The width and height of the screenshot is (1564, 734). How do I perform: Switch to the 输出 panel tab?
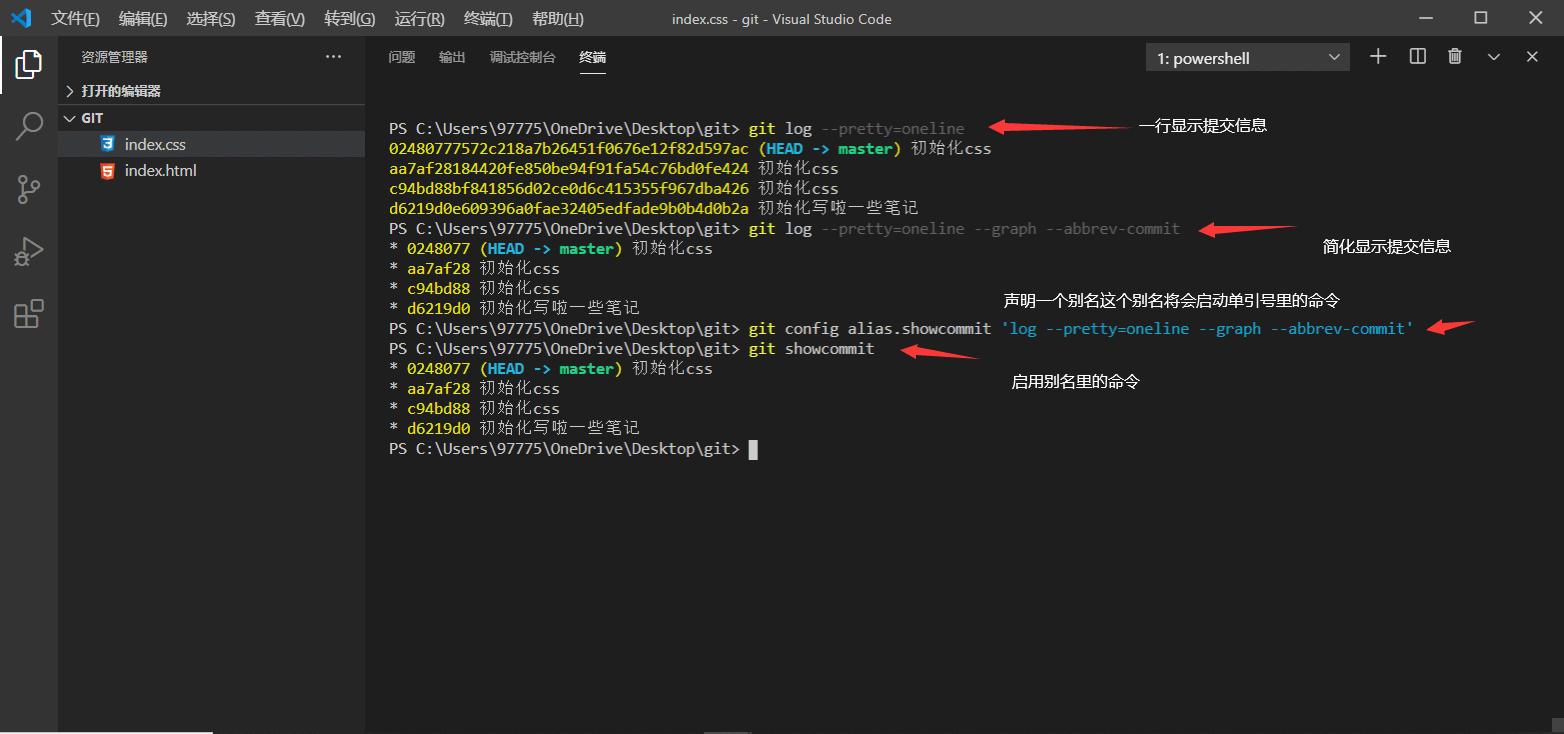[x=452, y=57]
